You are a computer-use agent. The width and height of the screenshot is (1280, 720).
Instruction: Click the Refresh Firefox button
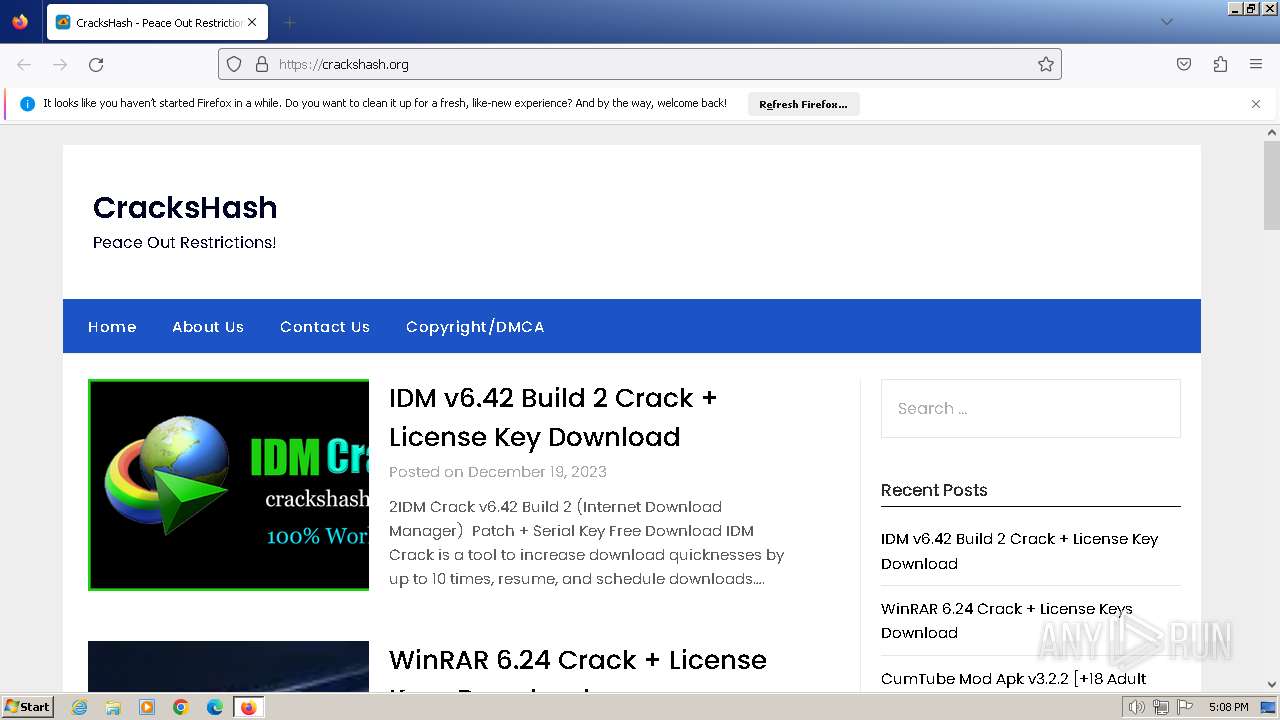pyautogui.click(x=803, y=104)
